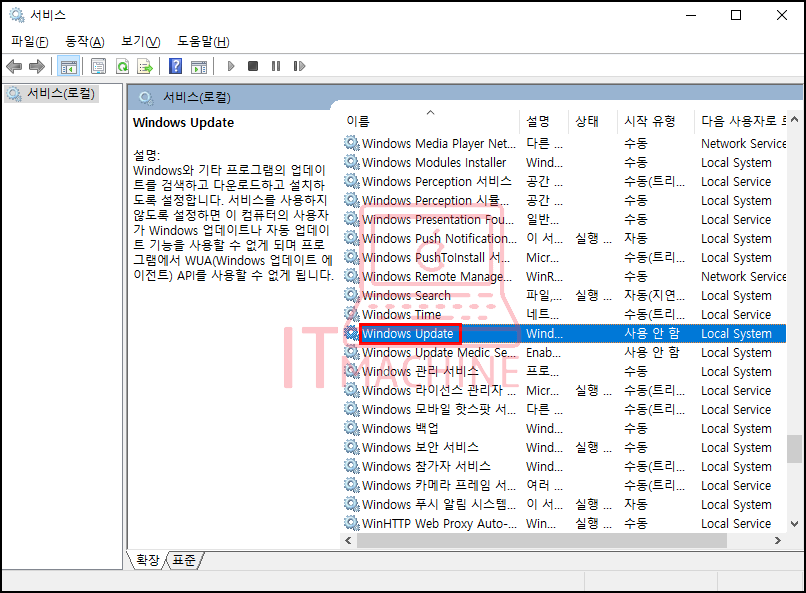The width and height of the screenshot is (806, 593).
Task: Click Network Service in Windows Remote Manage row
Action: [743, 276]
